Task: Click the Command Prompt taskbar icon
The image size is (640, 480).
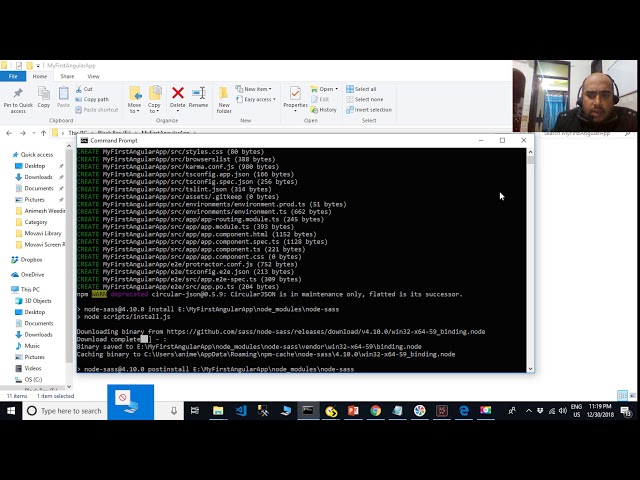Action: [x=308, y=411]
